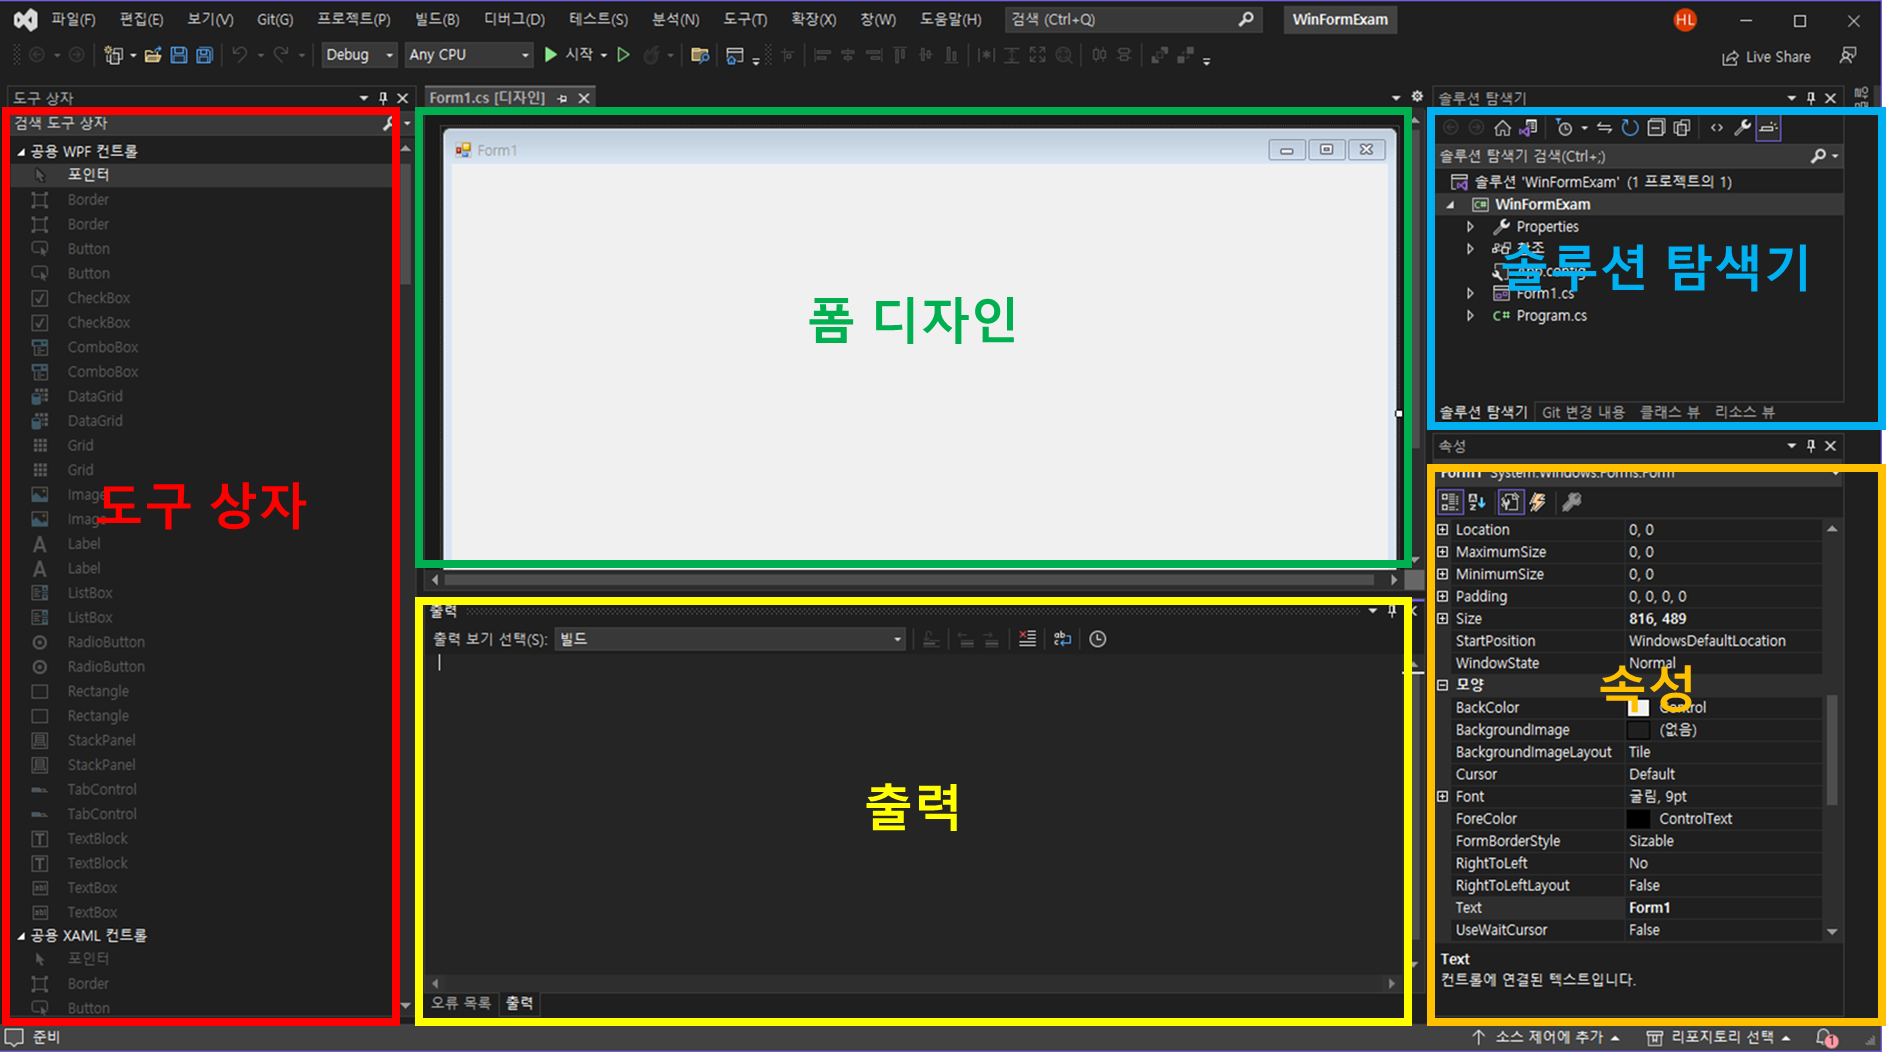Click the 검색 (Ctrl+Q) search box
Viewport: 1886px width, 1052px height.
click(x=1132, y=19)
